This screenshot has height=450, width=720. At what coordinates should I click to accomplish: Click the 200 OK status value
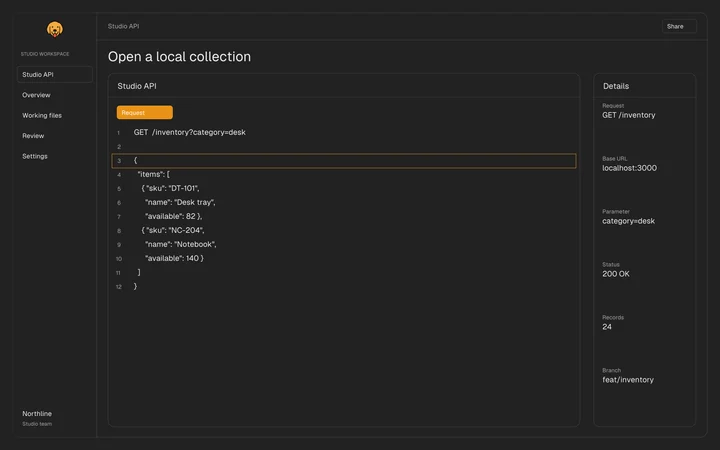[x=616, y=274]
